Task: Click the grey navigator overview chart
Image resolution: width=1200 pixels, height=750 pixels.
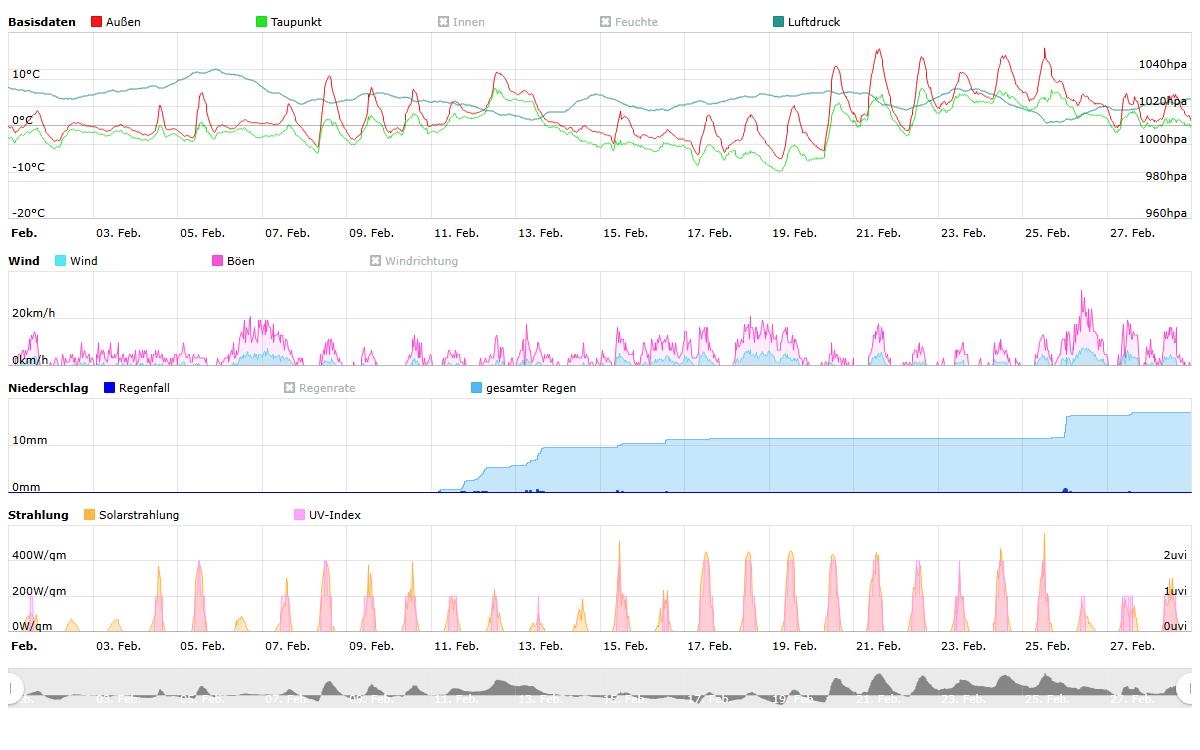Action: pos(600,688)
